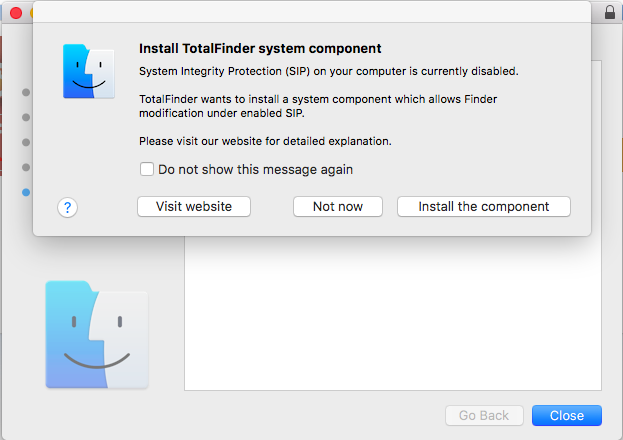Click the second gray step bullet in the sidebar
The image size is (623, 440).
click(x=26, y=117)
